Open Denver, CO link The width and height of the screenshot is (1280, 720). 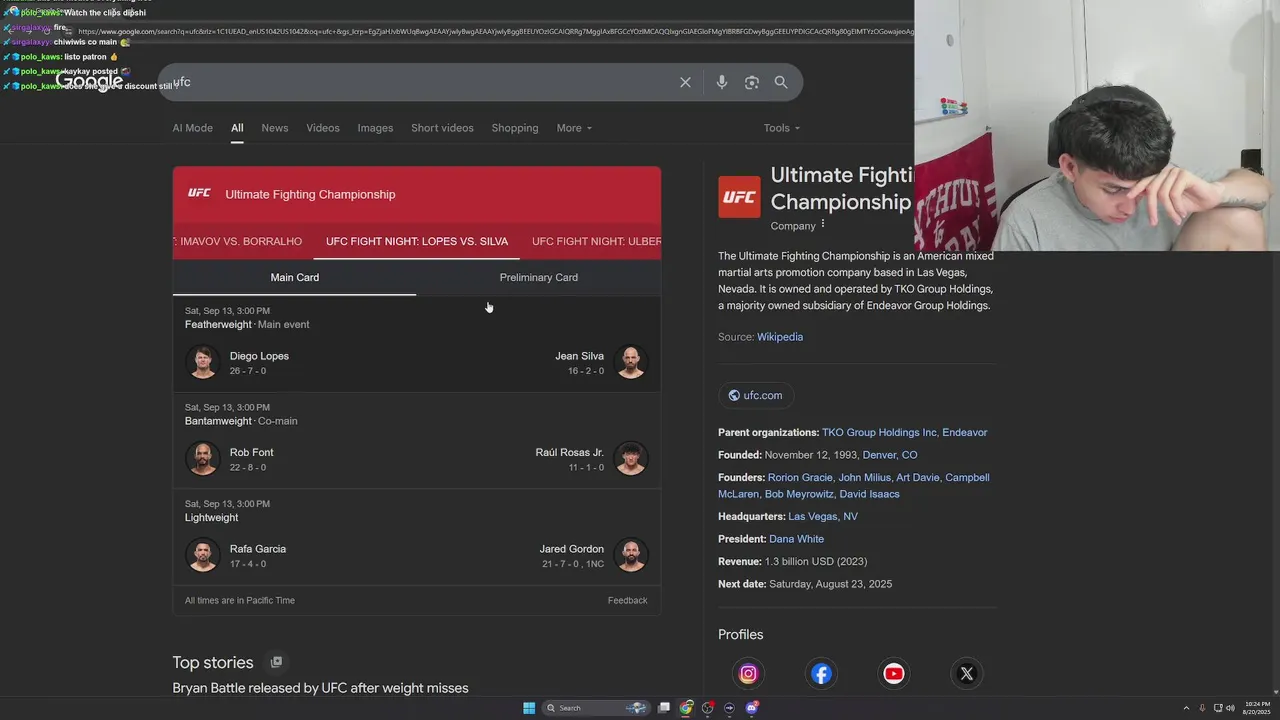[x=890, y=455]
